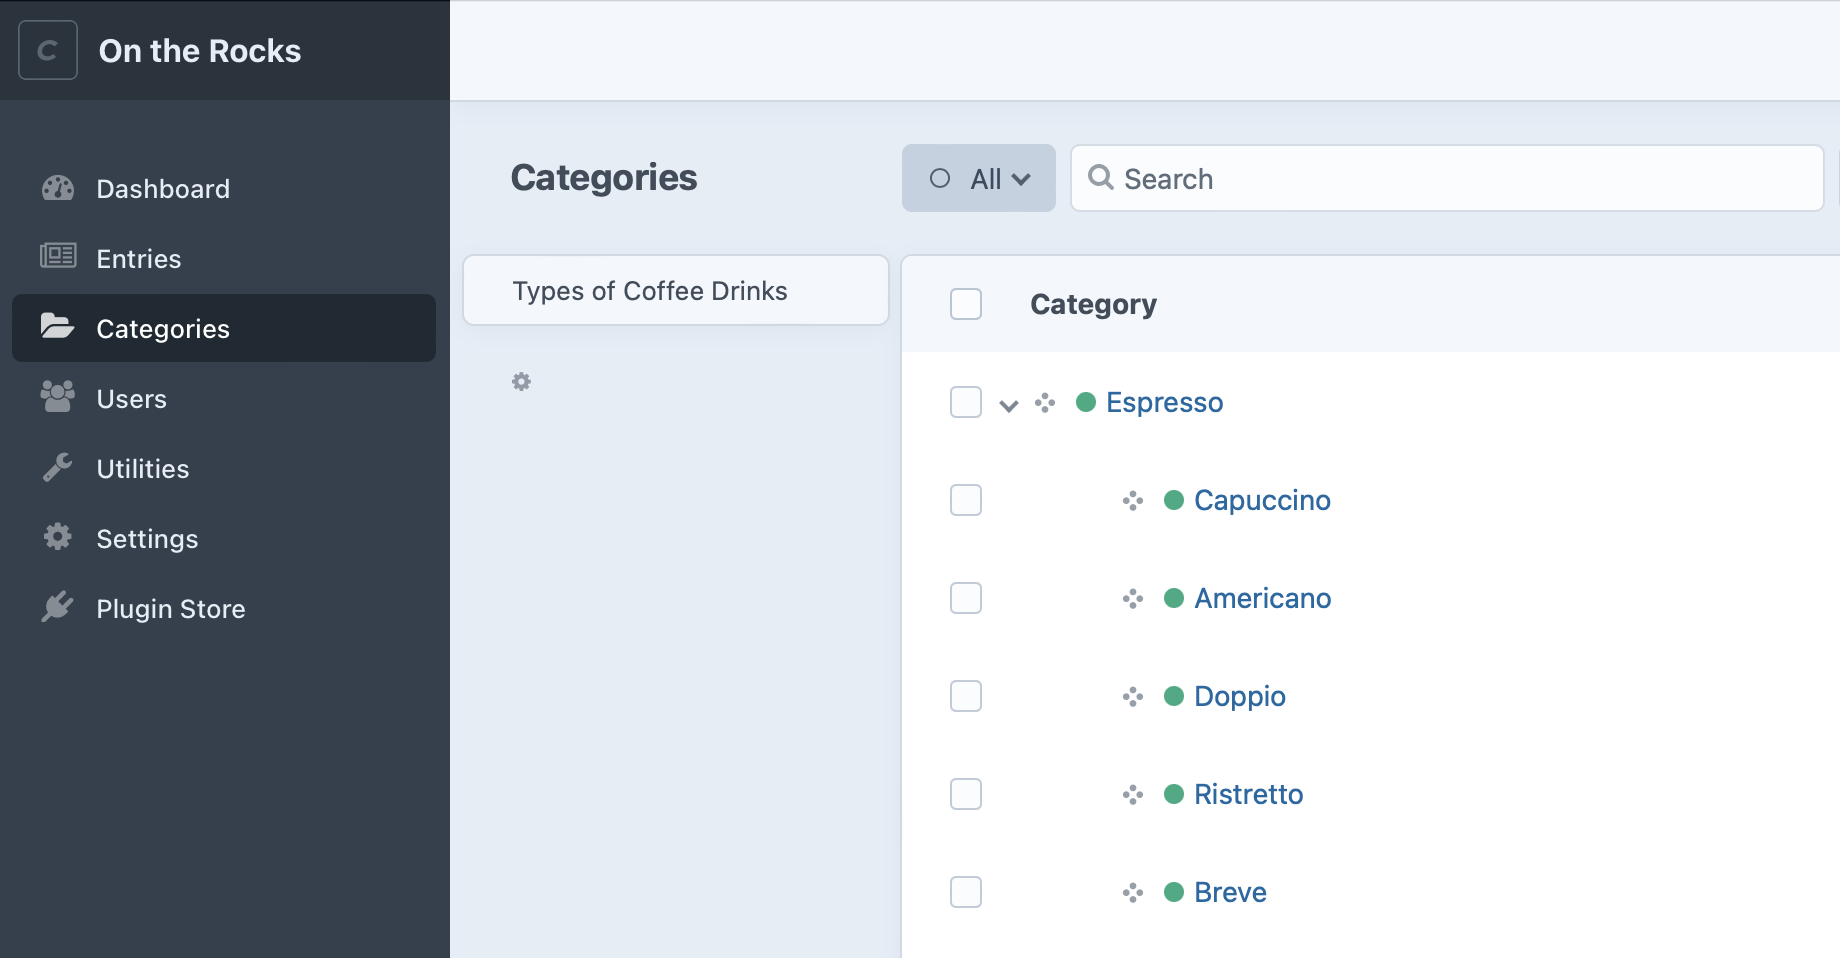The height and width of the screenshot is (958, 1840).
Task: Select the Entries icon in the sidebar
Action: [58, 258]
